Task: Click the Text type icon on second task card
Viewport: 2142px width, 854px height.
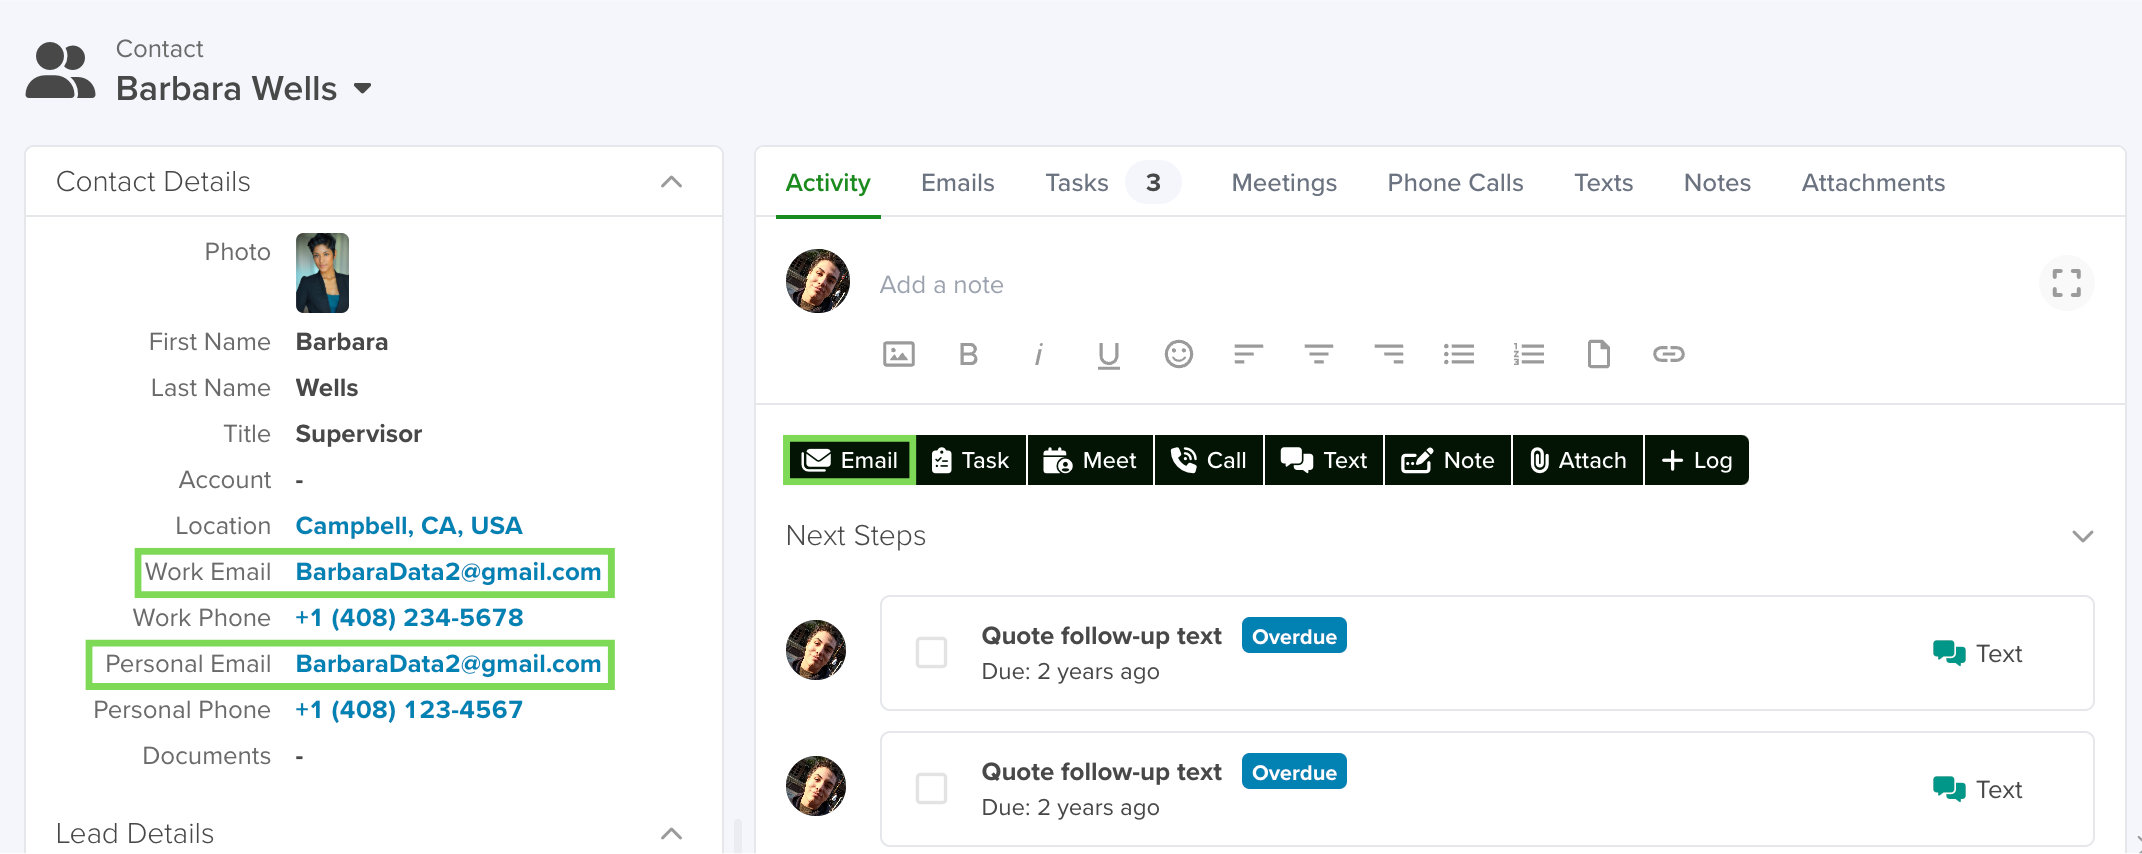Action: 1949,789
